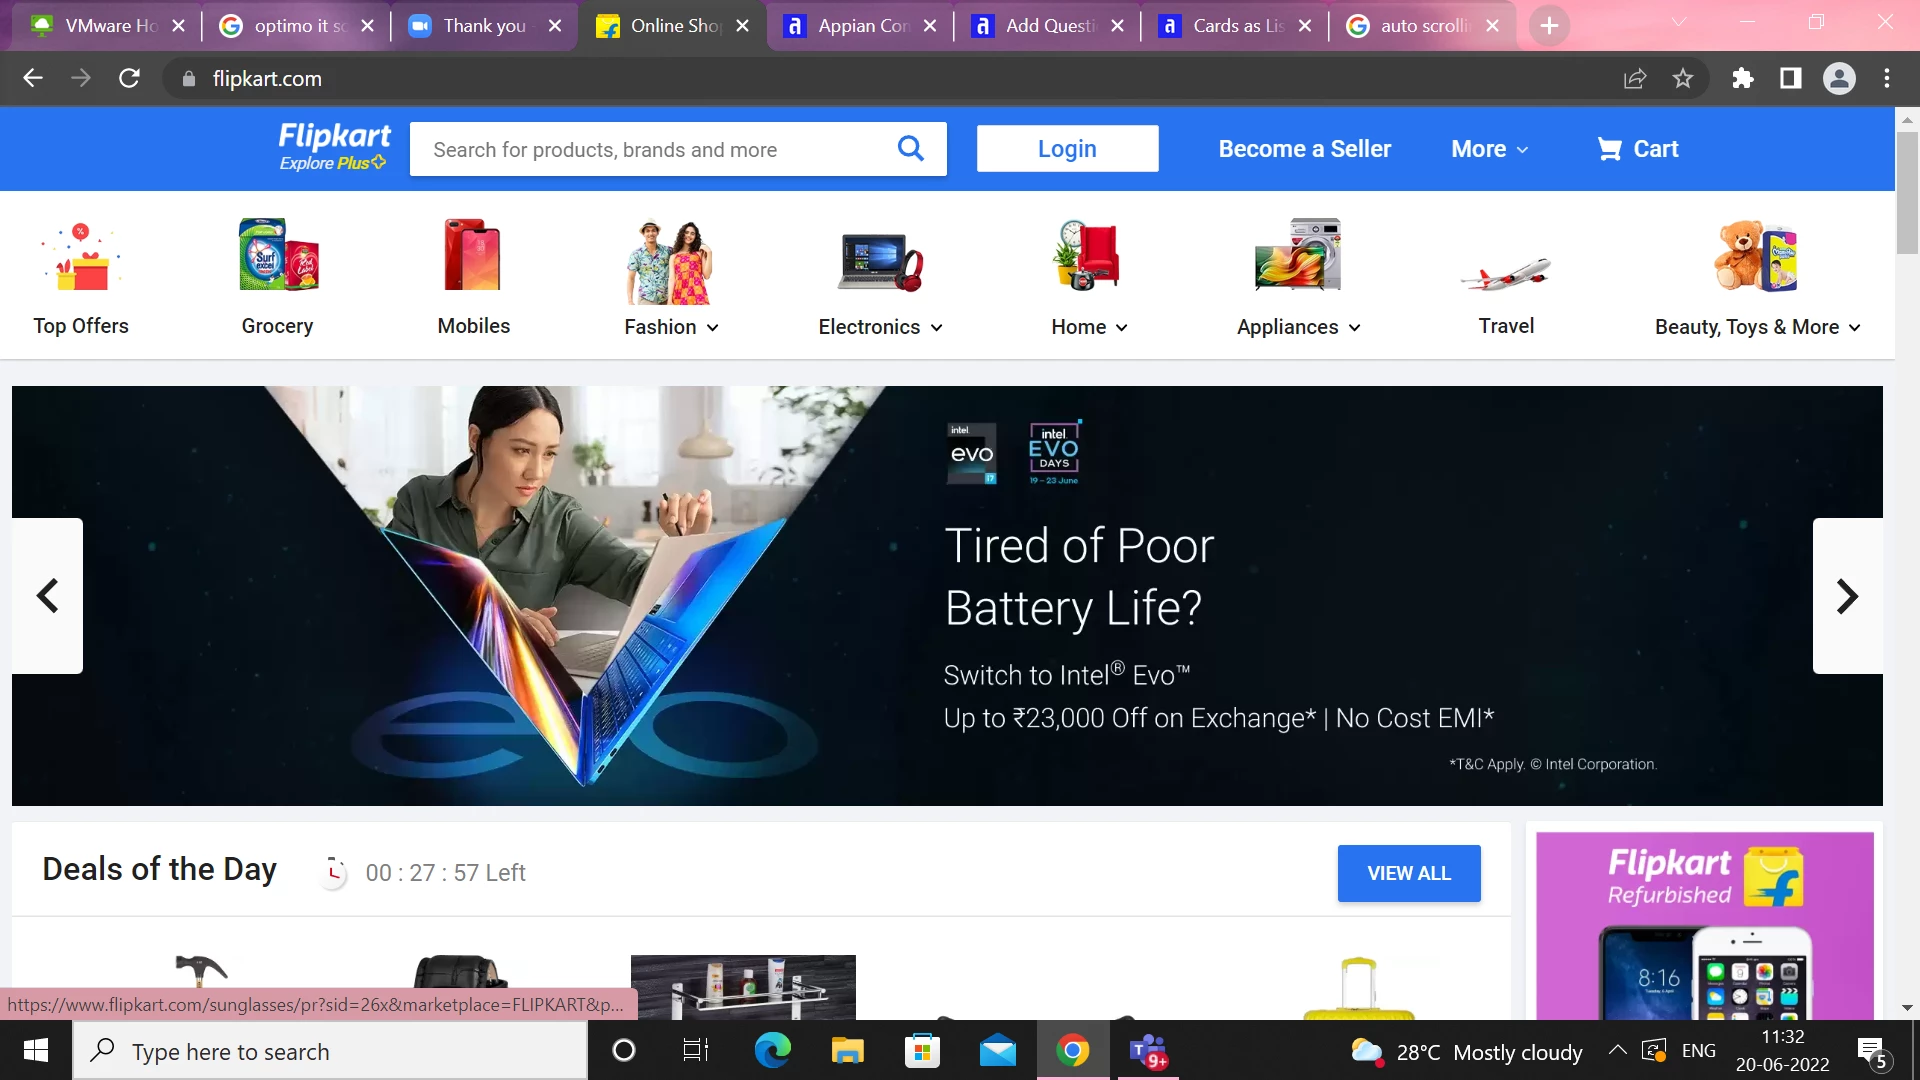Open the Chrome three-dot menu
1920x1080 pixels.
coord(1887,78)
